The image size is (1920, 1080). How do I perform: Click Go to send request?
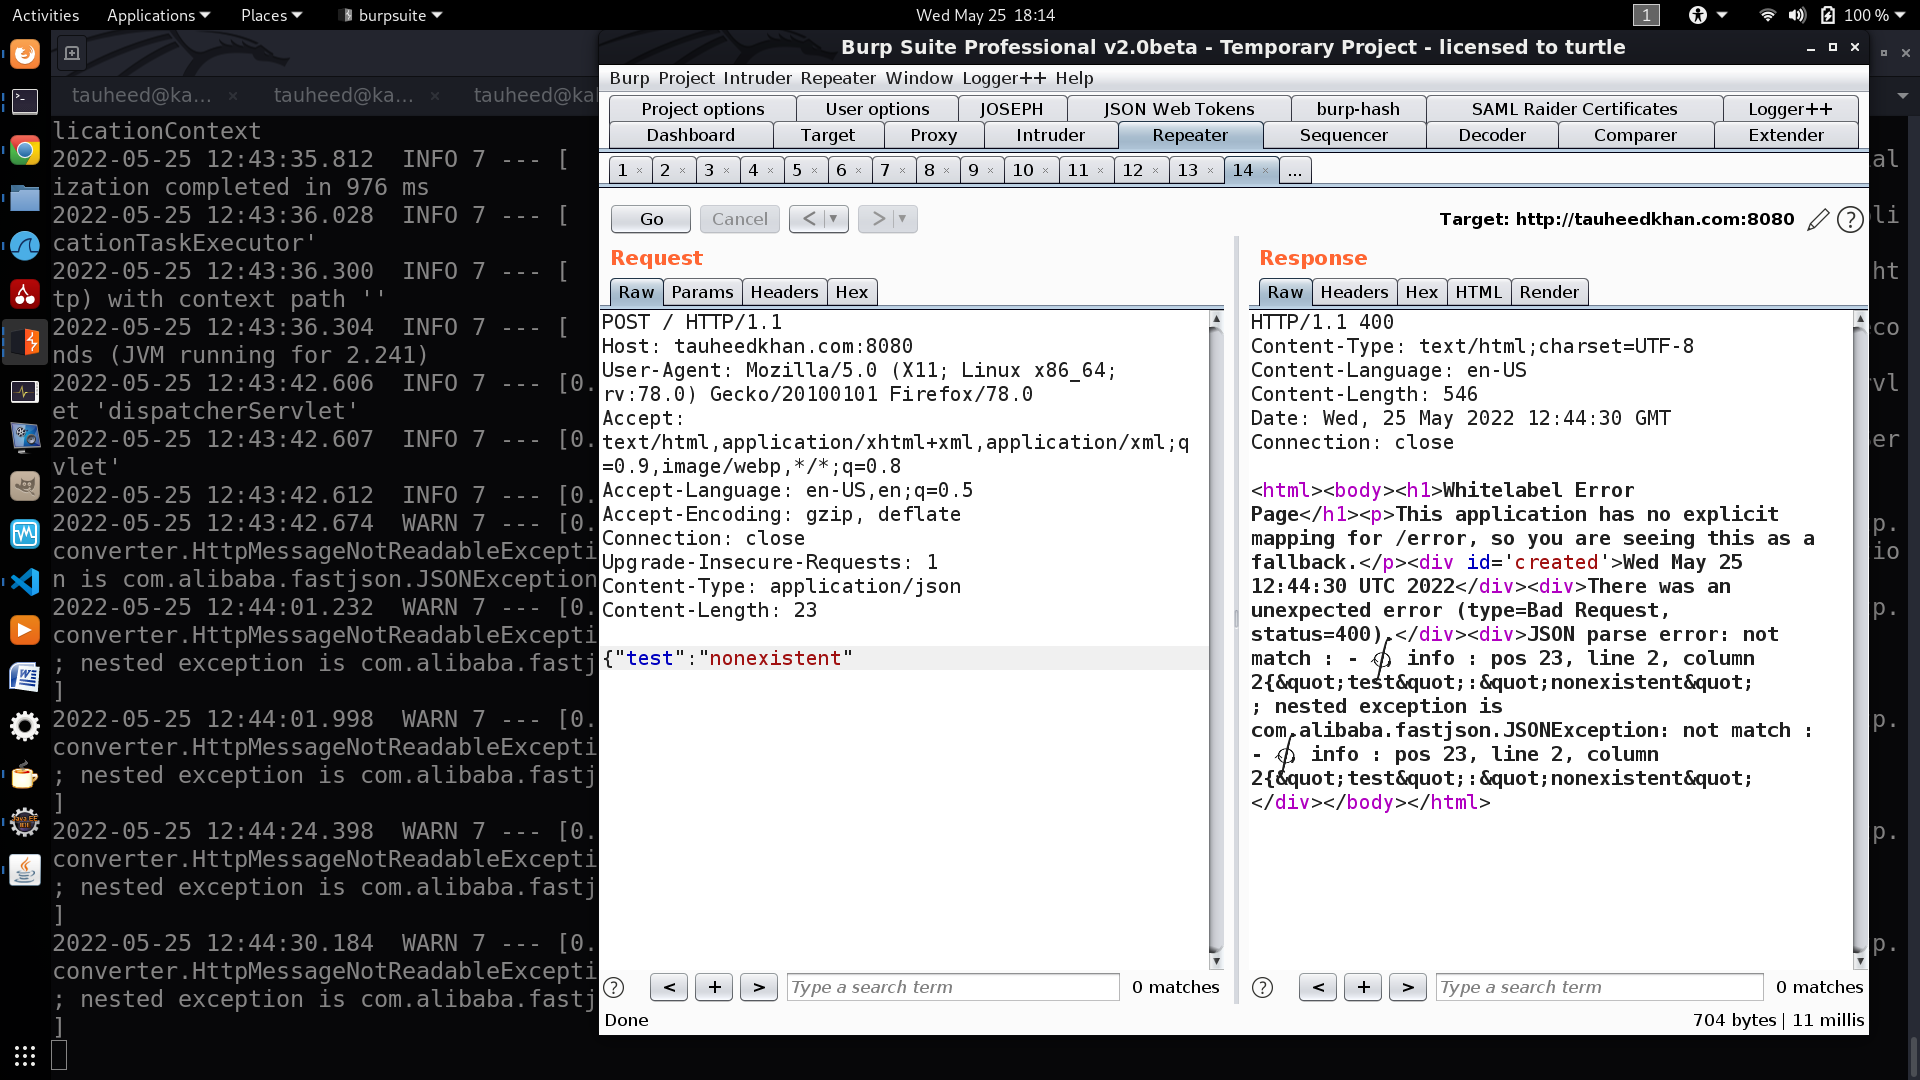point(651,219)
